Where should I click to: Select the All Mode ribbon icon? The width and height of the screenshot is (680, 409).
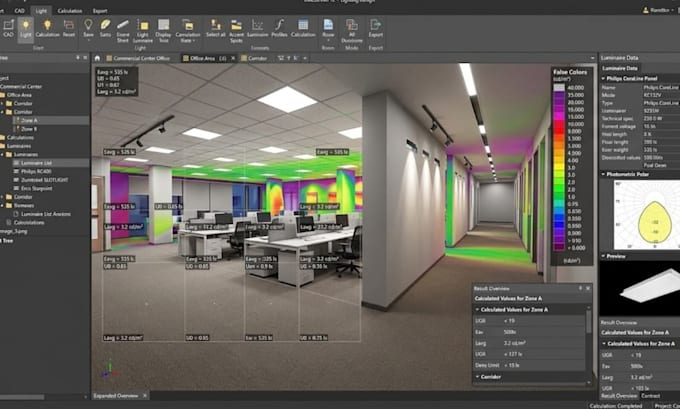pos(352,31)
